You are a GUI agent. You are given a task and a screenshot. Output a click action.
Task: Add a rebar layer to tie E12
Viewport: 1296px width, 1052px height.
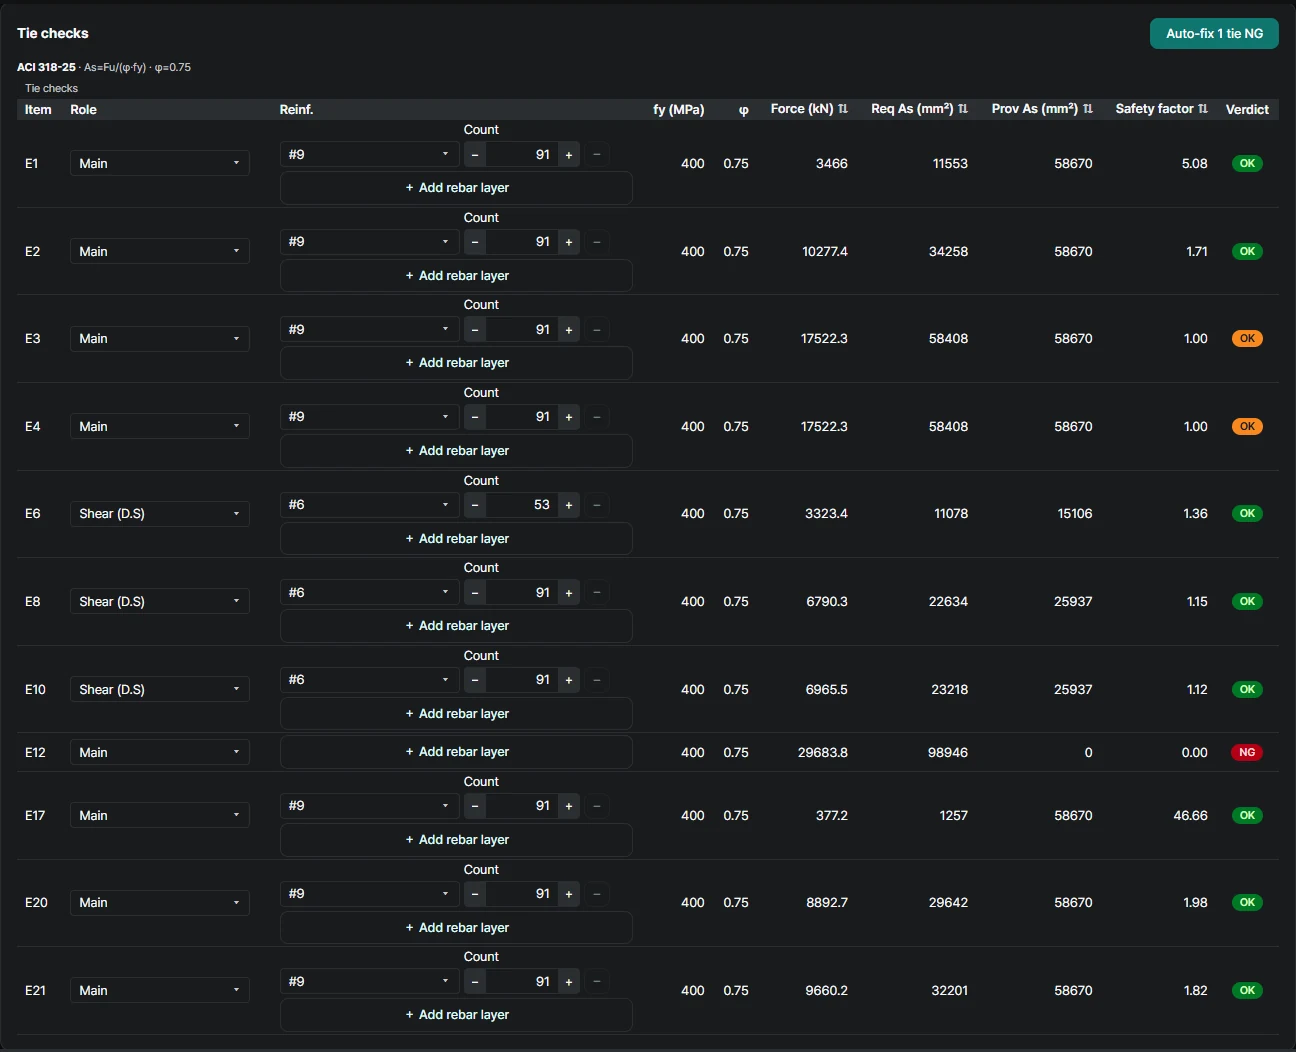pyautogui.click(x=456, y=752)
